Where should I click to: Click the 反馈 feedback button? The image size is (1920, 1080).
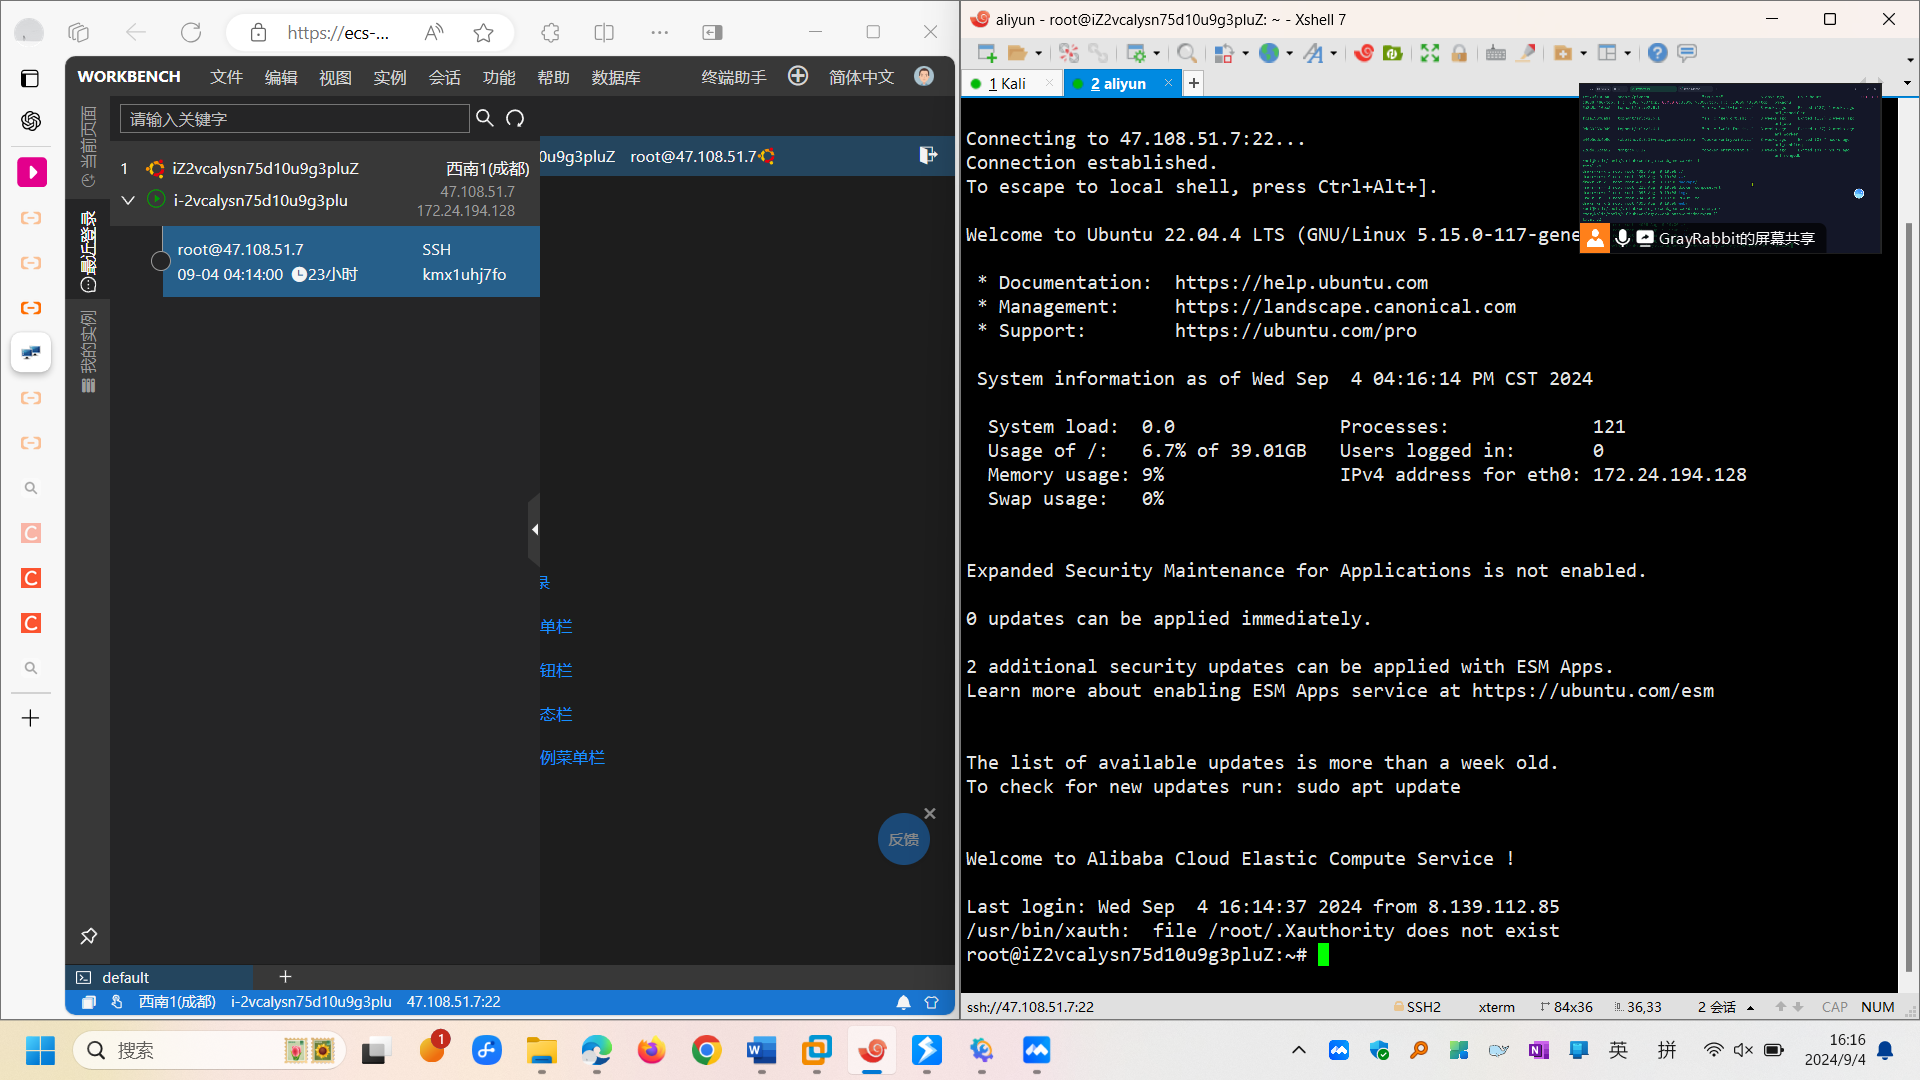coord(904,839)
